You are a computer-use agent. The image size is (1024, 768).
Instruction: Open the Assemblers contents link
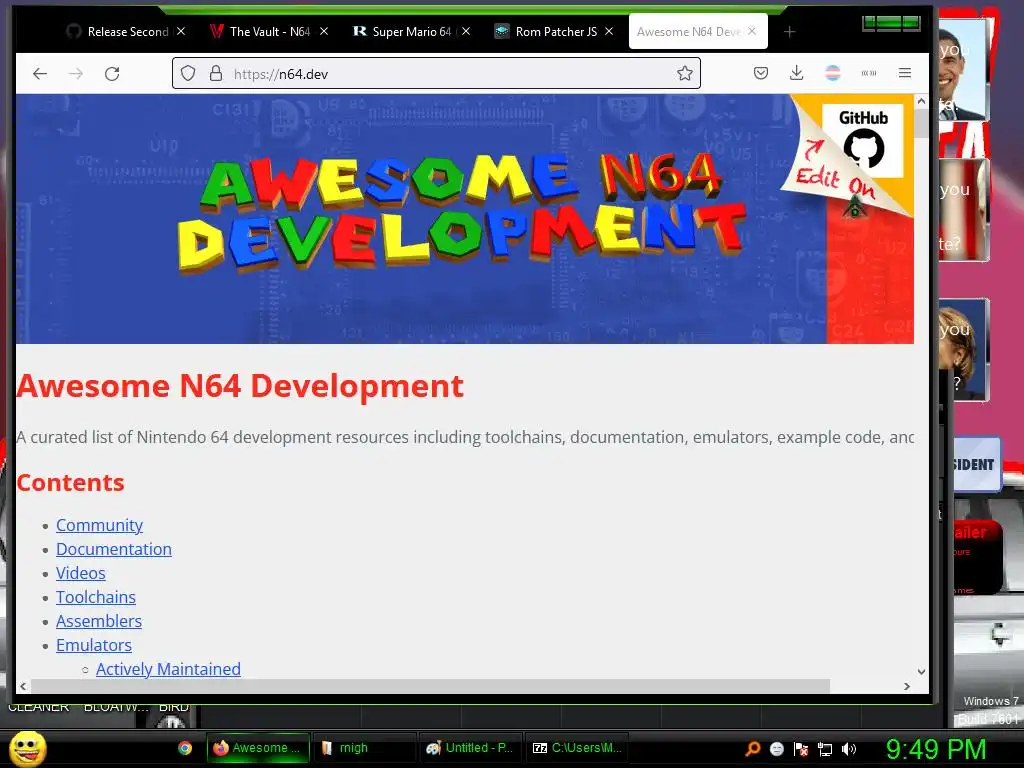(99, 621)
